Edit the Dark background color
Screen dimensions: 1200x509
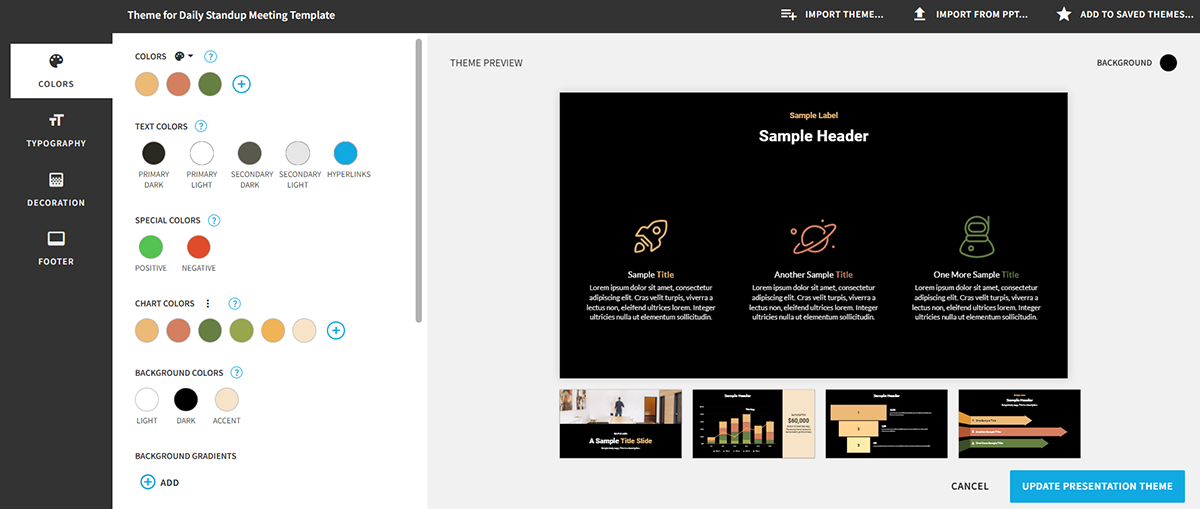[186, 400]
